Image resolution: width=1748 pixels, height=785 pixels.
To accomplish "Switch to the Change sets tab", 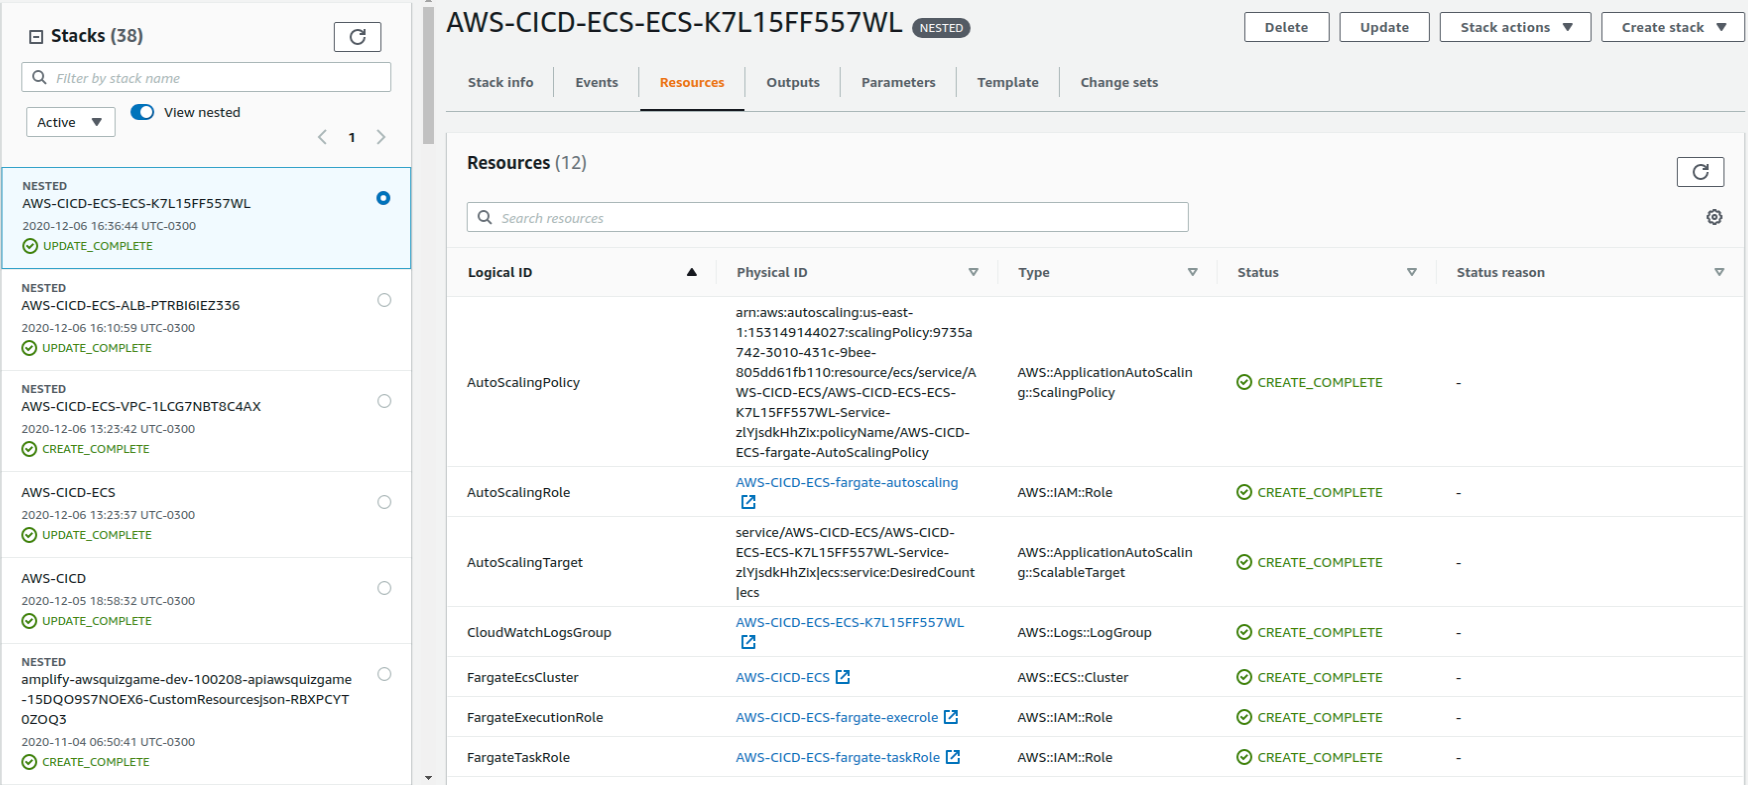I will [1119, 82].
